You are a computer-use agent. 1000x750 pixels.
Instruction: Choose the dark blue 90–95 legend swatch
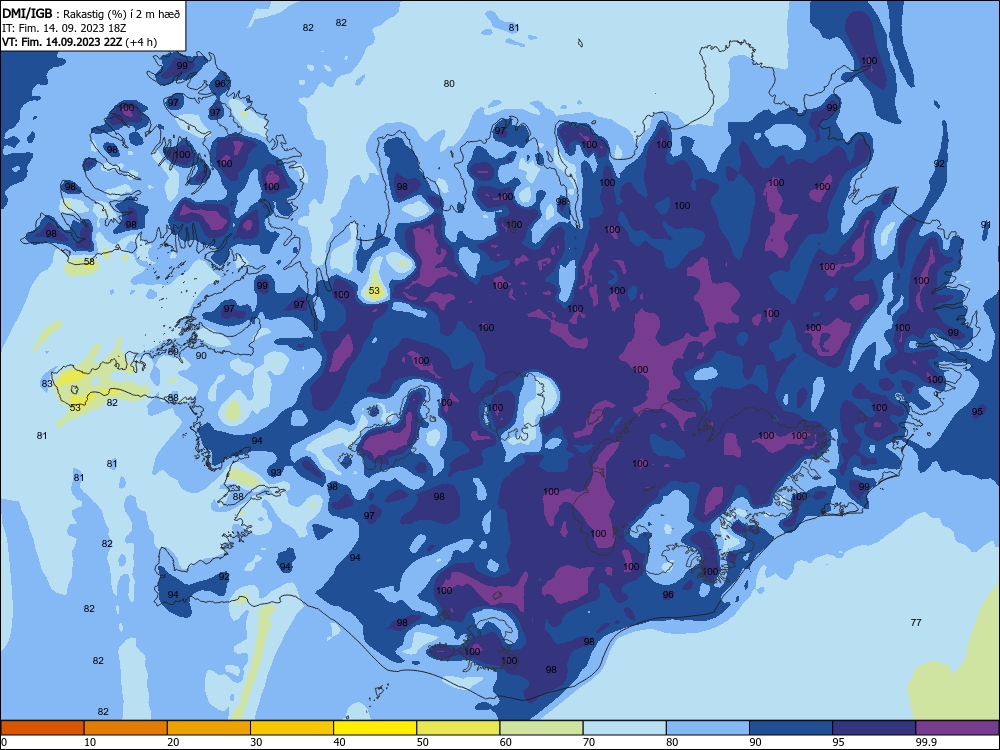tap(791, 728)
